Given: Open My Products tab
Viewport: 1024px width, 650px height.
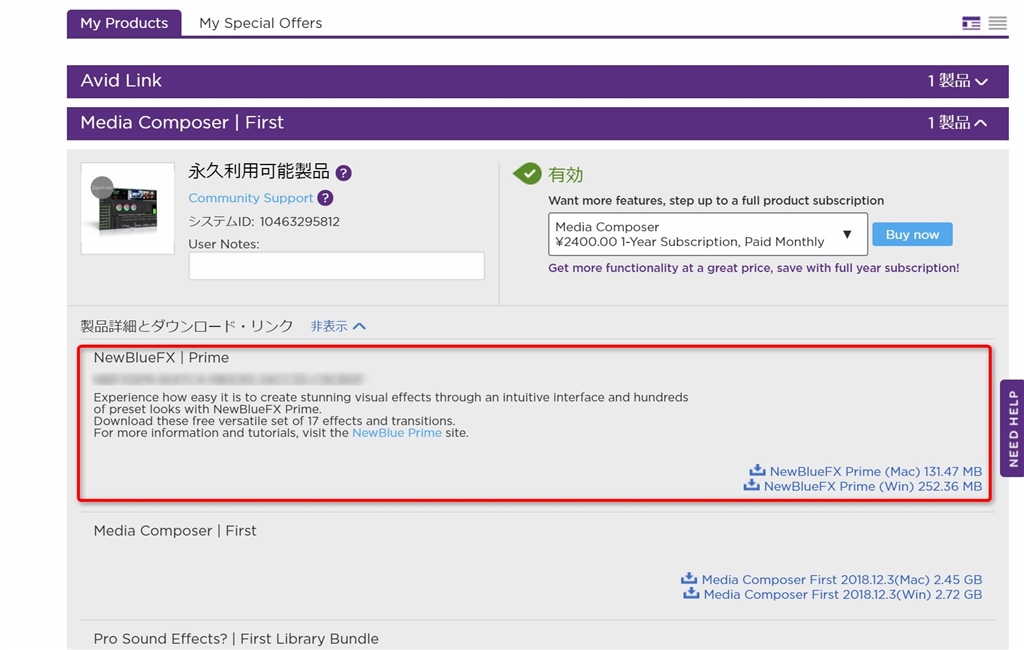Looking at the screenshot, I should [124, 24].
